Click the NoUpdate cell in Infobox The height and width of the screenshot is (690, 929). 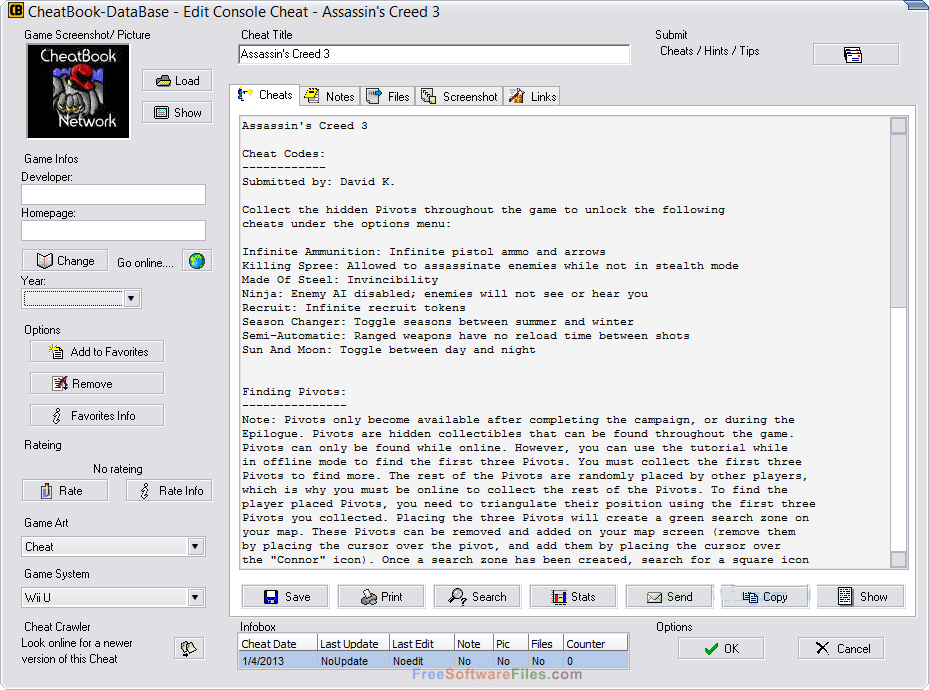tap(353, 661)
